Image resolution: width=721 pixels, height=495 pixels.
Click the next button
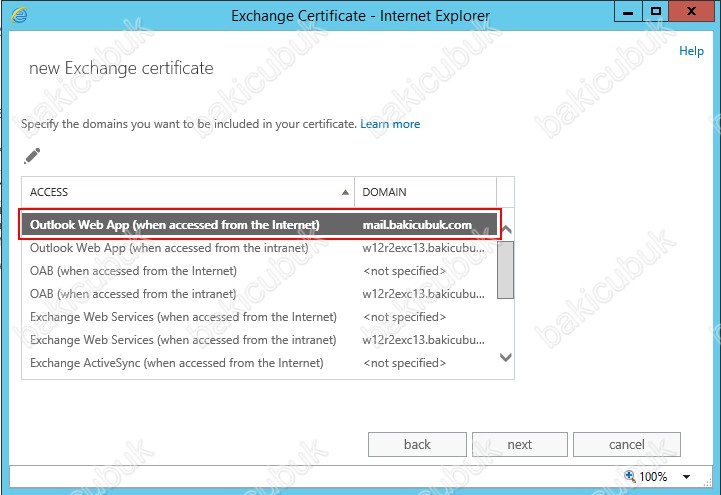coord(520,444)
